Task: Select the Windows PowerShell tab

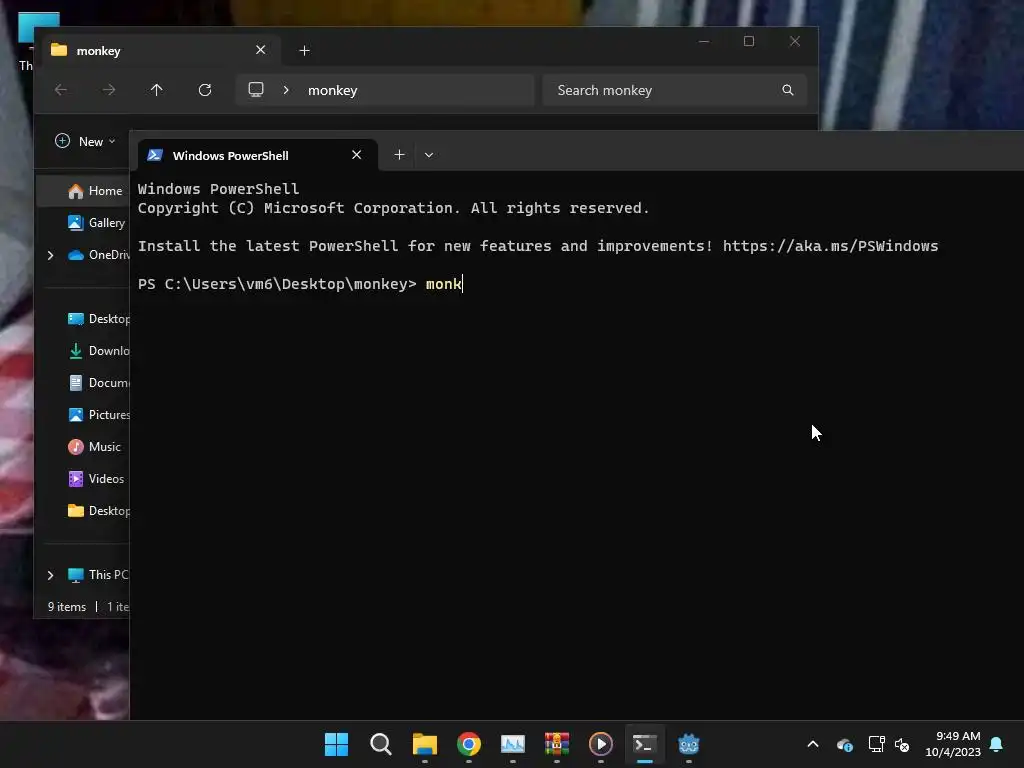Action: (x=257, y=155)
